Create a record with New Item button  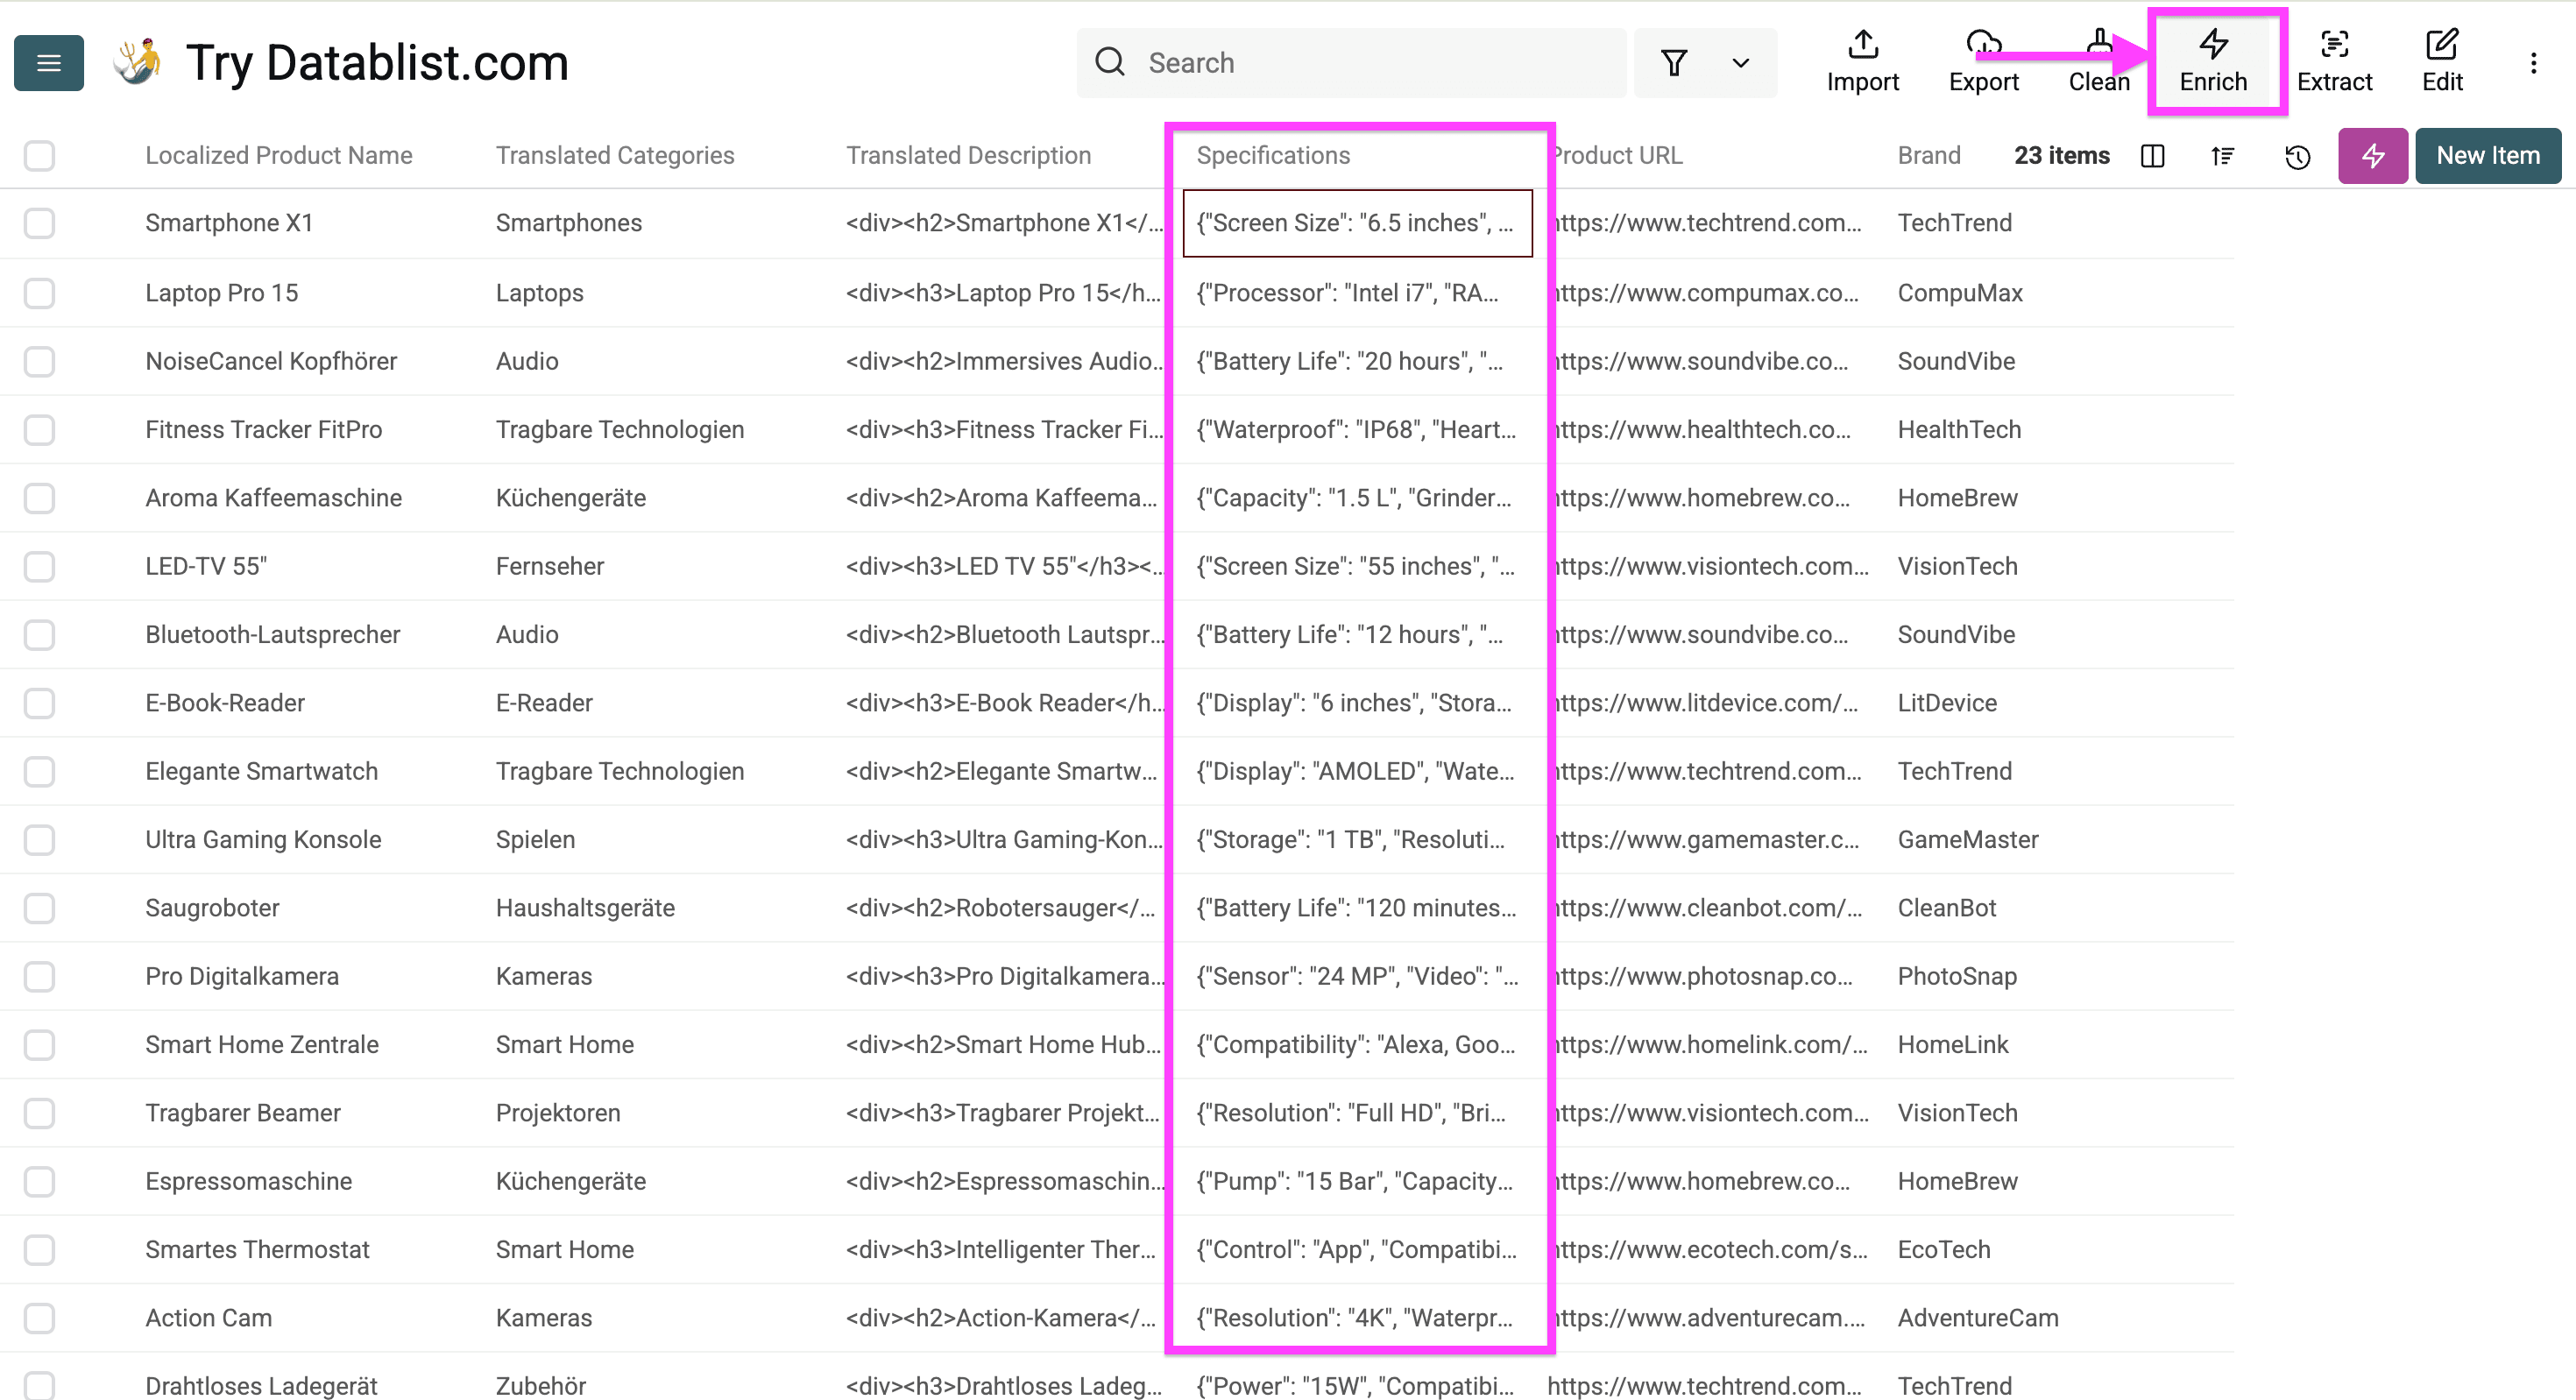[x=2487, y=156]
